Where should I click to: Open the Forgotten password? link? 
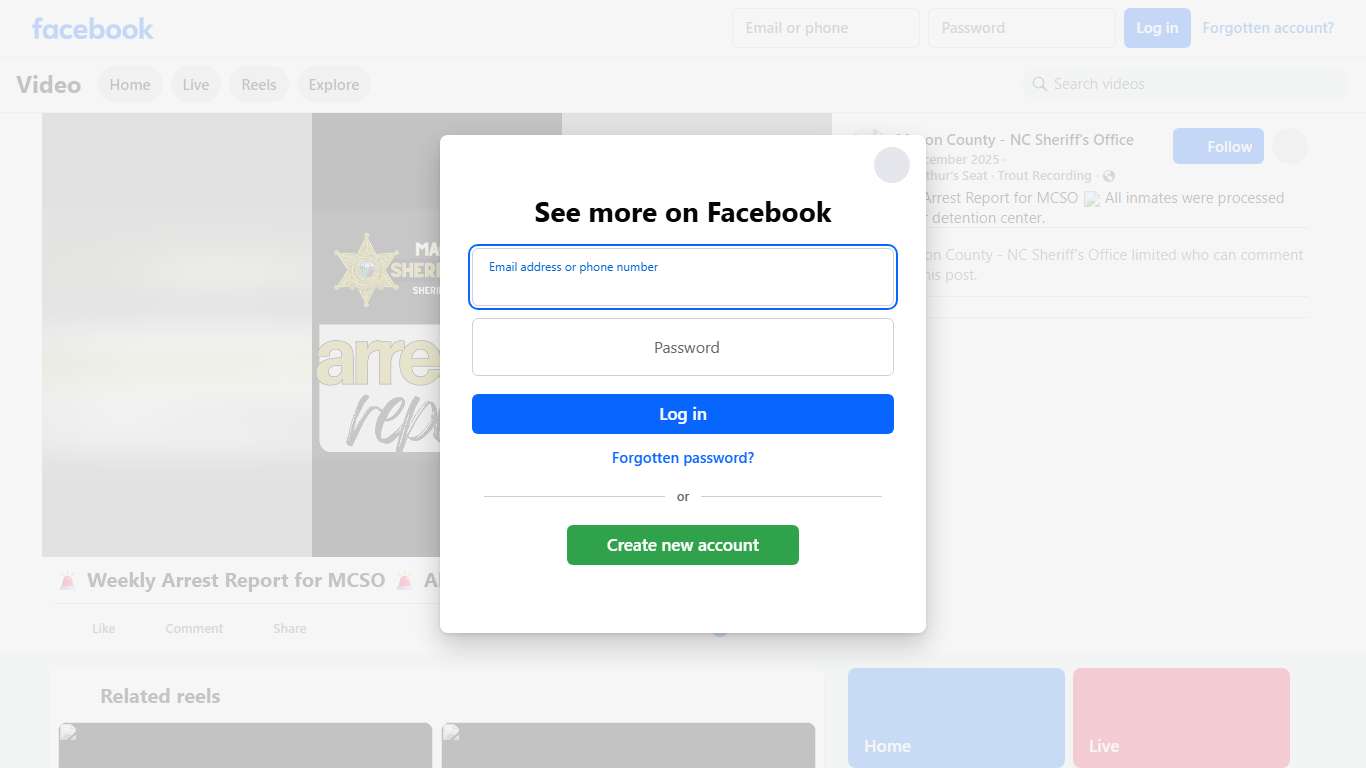(683, 458)
